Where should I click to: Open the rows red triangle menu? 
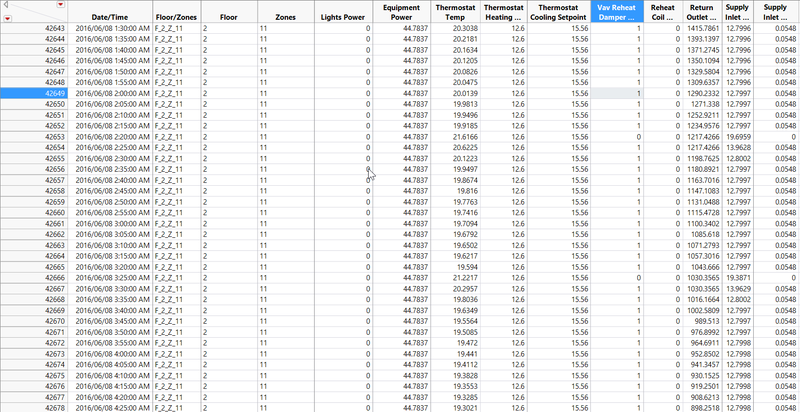(8, 18)
